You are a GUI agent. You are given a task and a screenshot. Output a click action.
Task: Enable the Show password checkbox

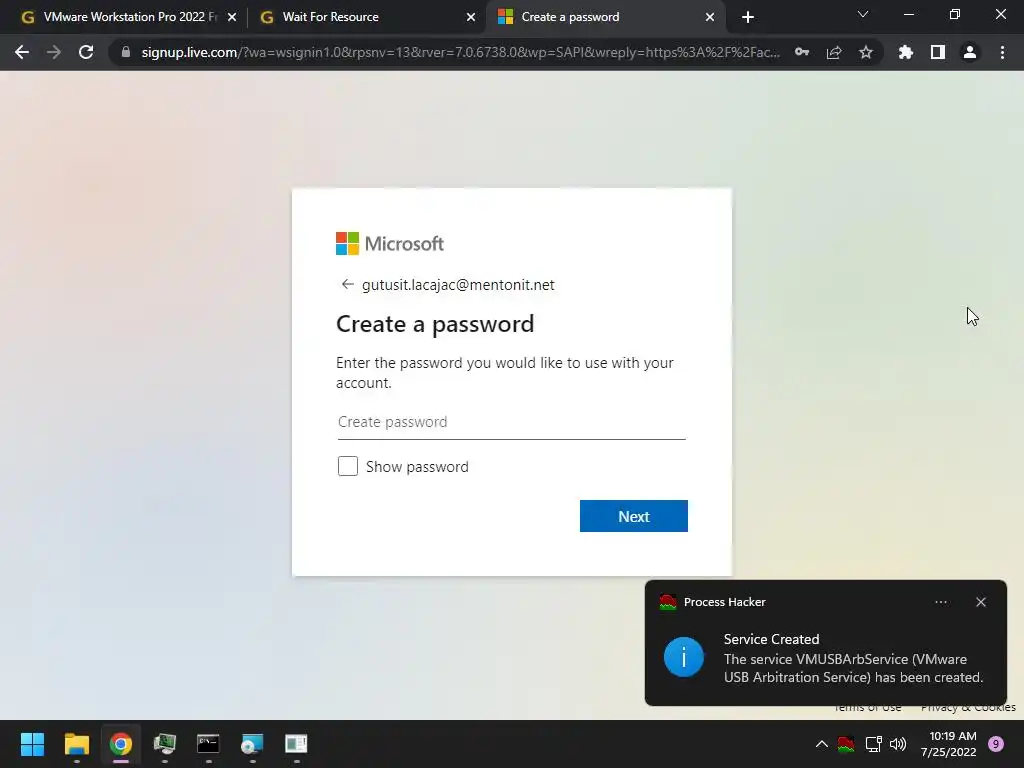348,466
